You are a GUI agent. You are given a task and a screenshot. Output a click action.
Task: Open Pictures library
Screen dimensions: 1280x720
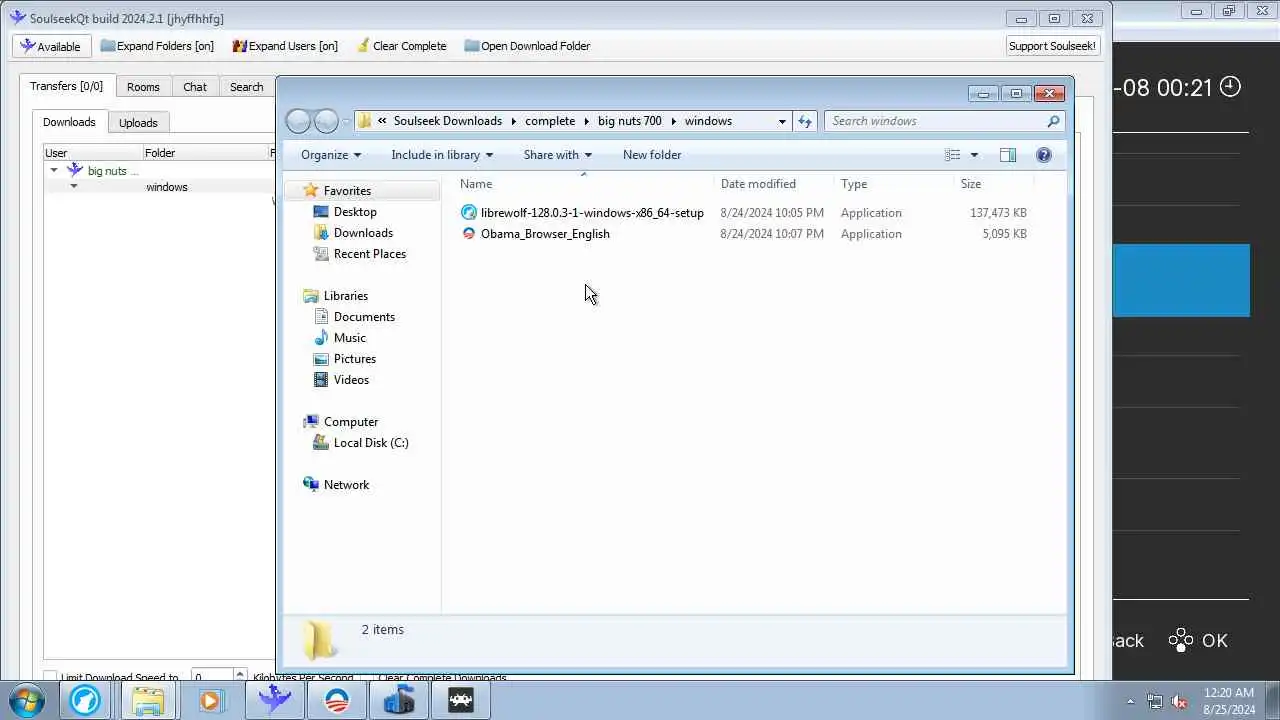(354, 359)
